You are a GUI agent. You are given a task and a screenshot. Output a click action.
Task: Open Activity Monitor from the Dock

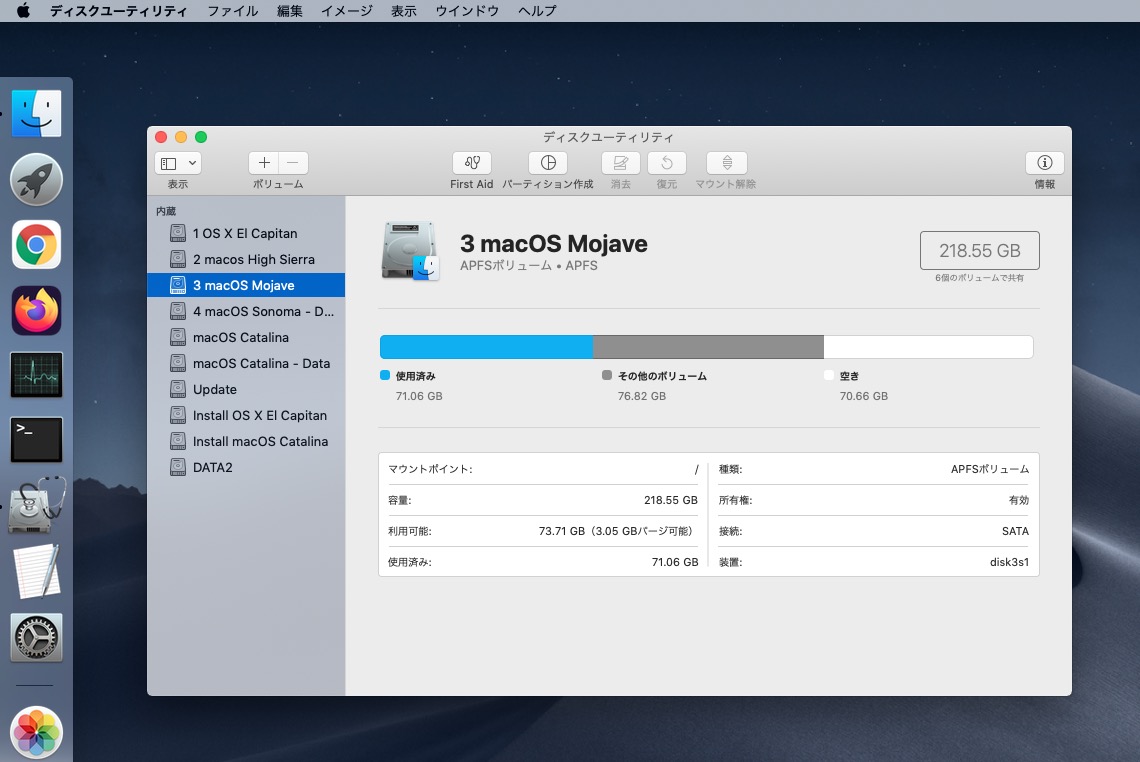click(x=37, y=376)
